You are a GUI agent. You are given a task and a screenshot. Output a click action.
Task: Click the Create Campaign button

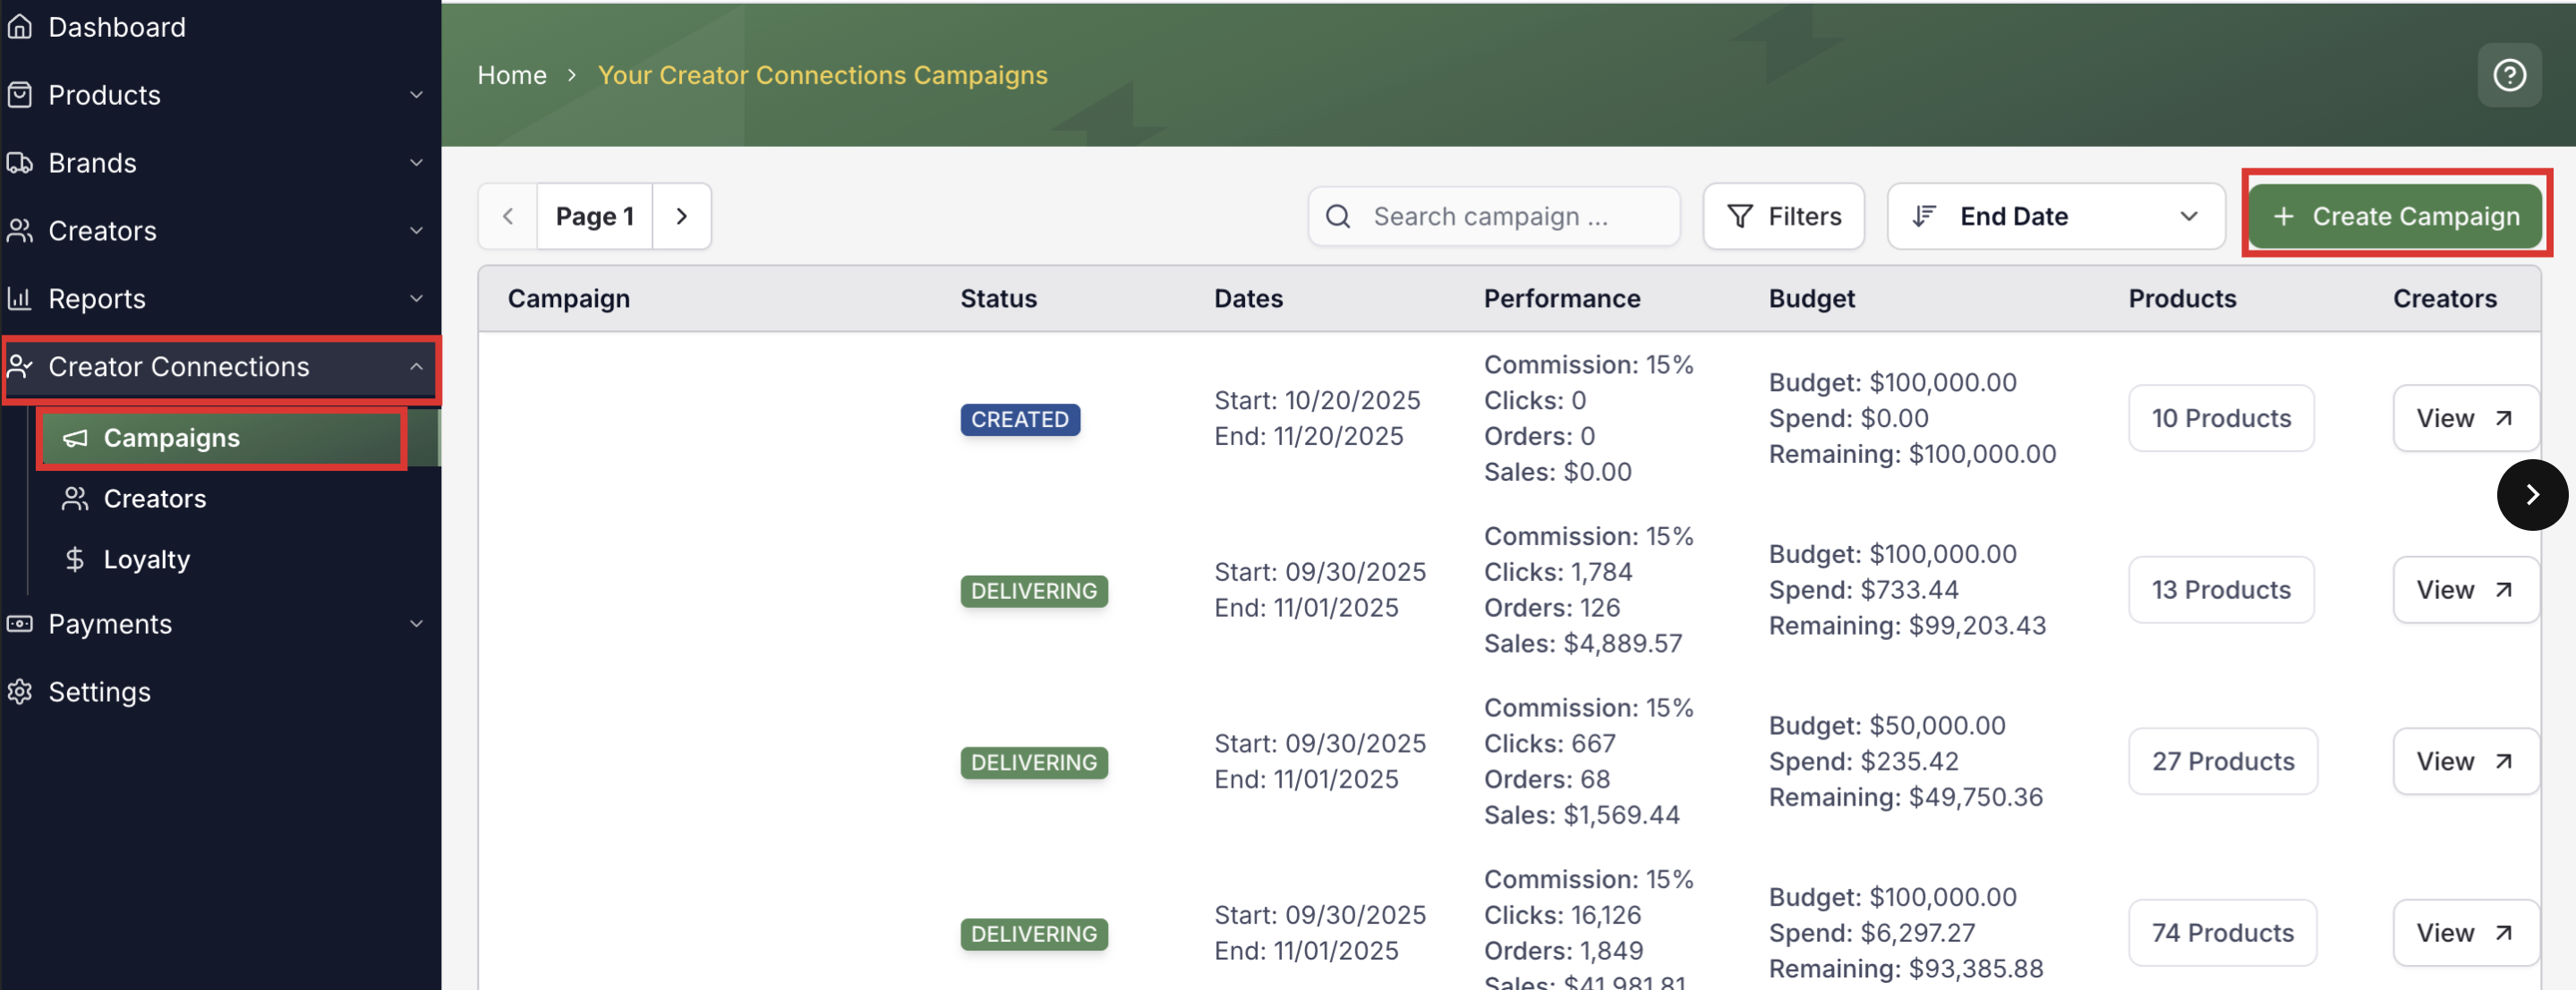[x=2395, y=216]
